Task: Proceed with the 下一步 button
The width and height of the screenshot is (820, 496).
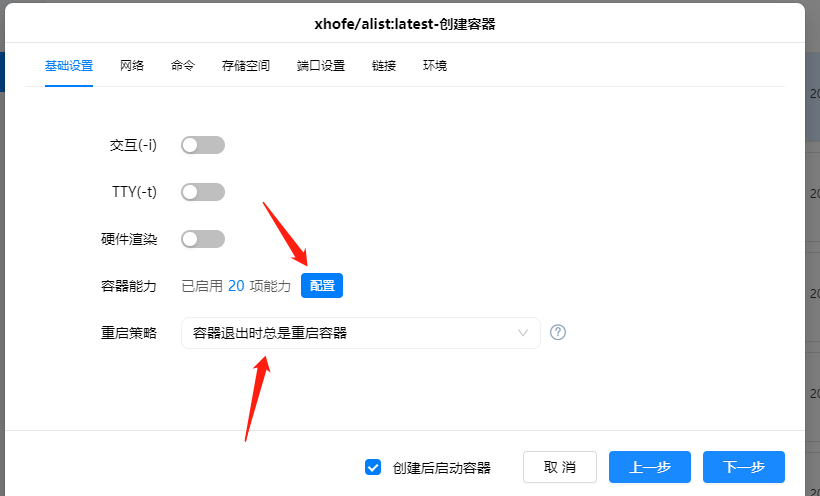Action: coord(744,467)
